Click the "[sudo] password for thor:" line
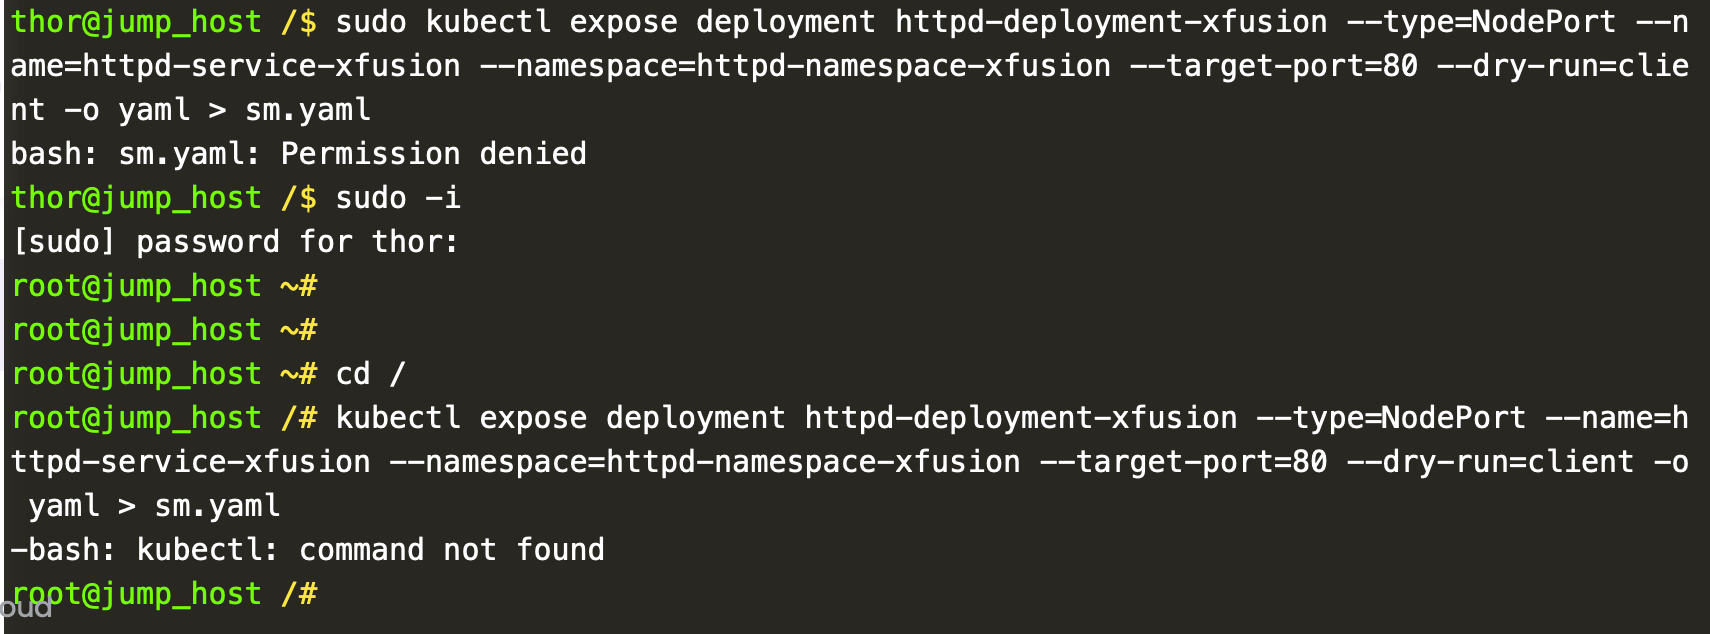Screen dimensions: 1710x634 [x=235, y=242]
